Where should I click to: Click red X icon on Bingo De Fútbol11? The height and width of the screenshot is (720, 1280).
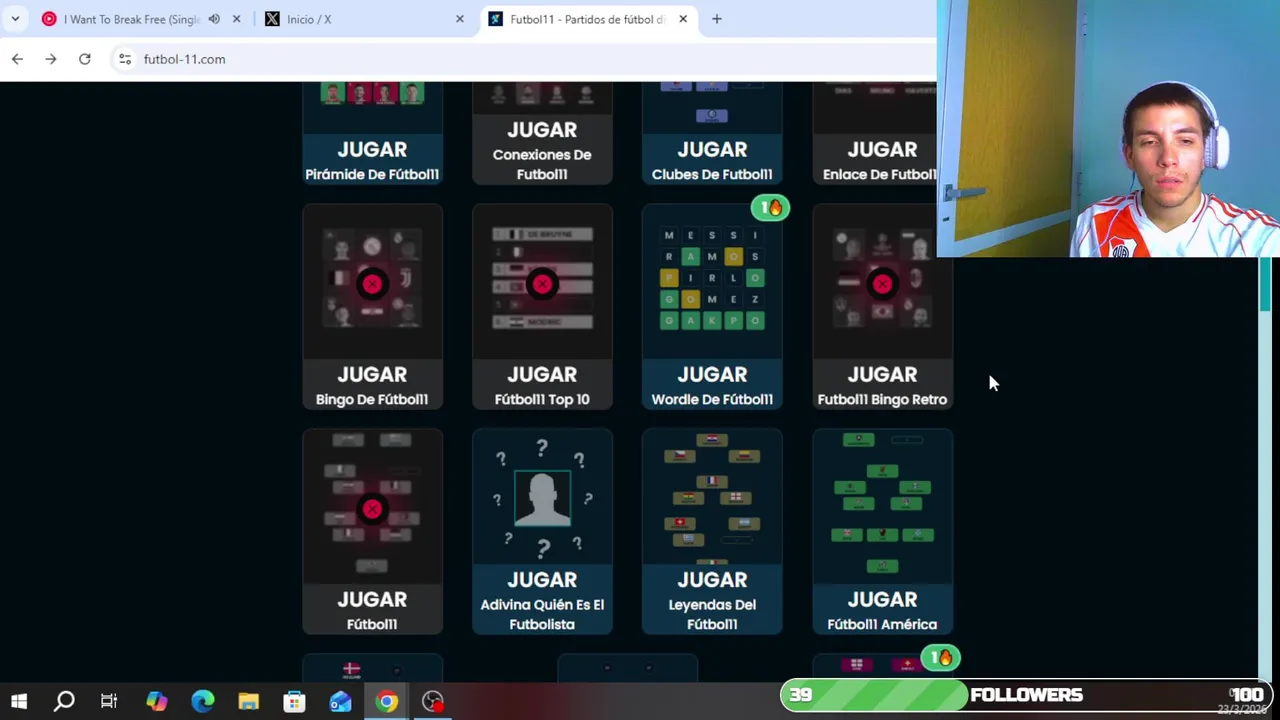(372, 284)
